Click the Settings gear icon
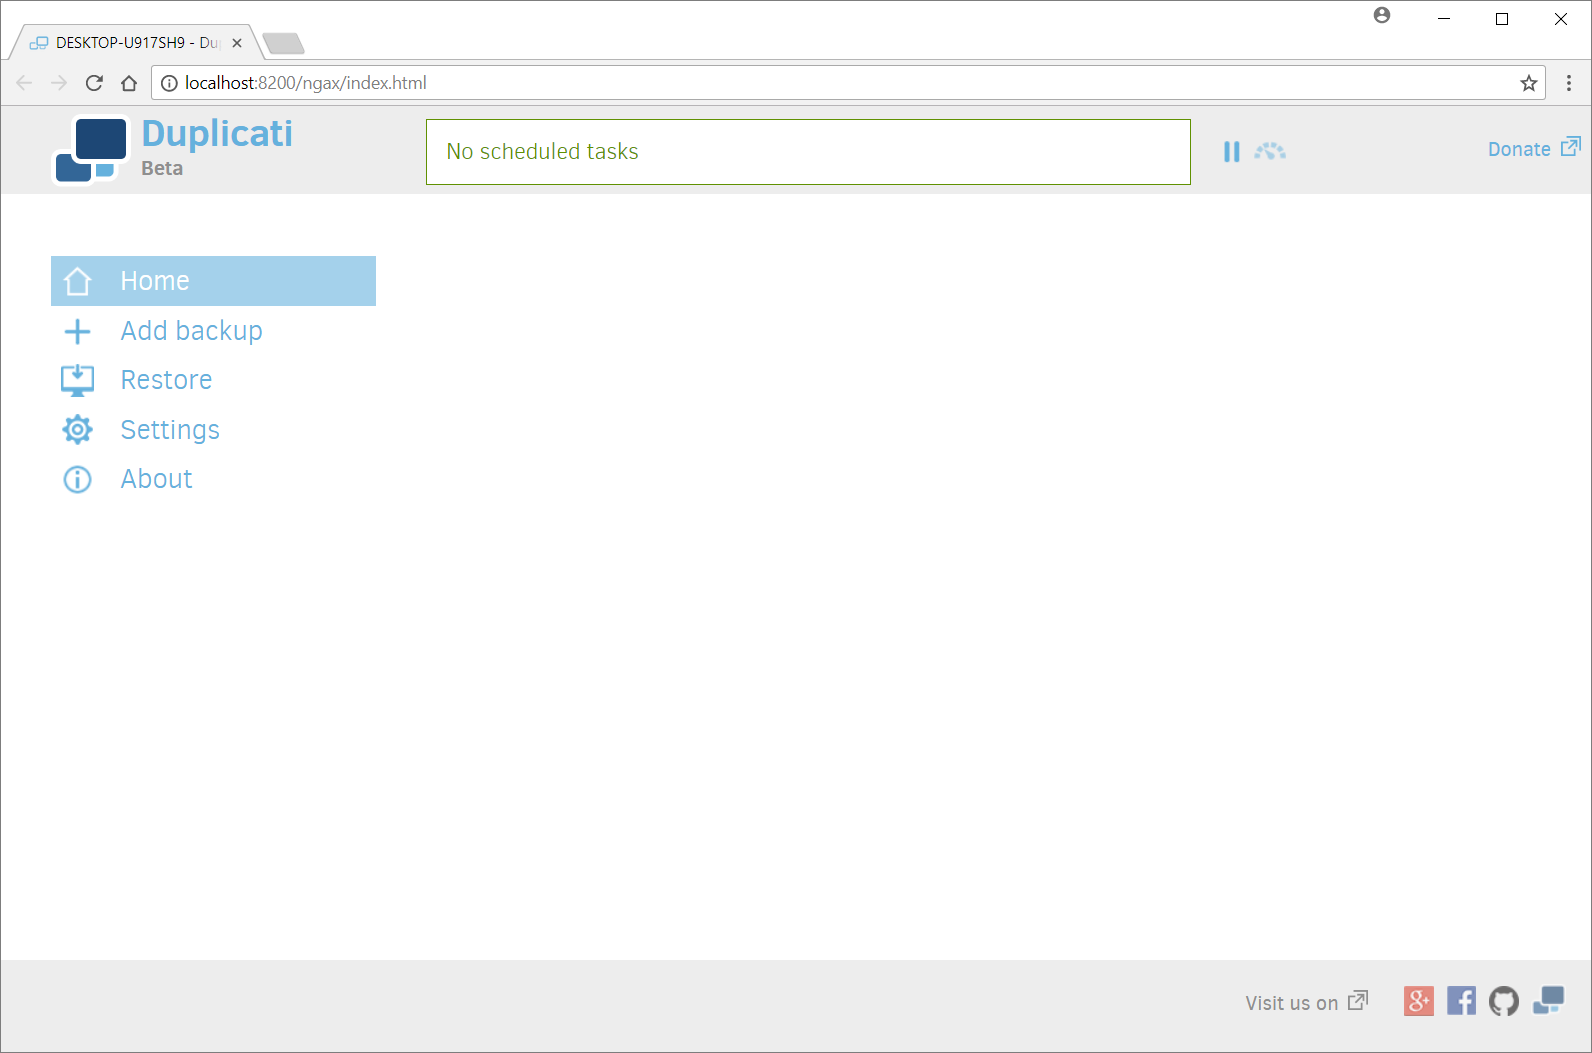This screenshot has width=1592, height=1053. (x=77, y=430)
